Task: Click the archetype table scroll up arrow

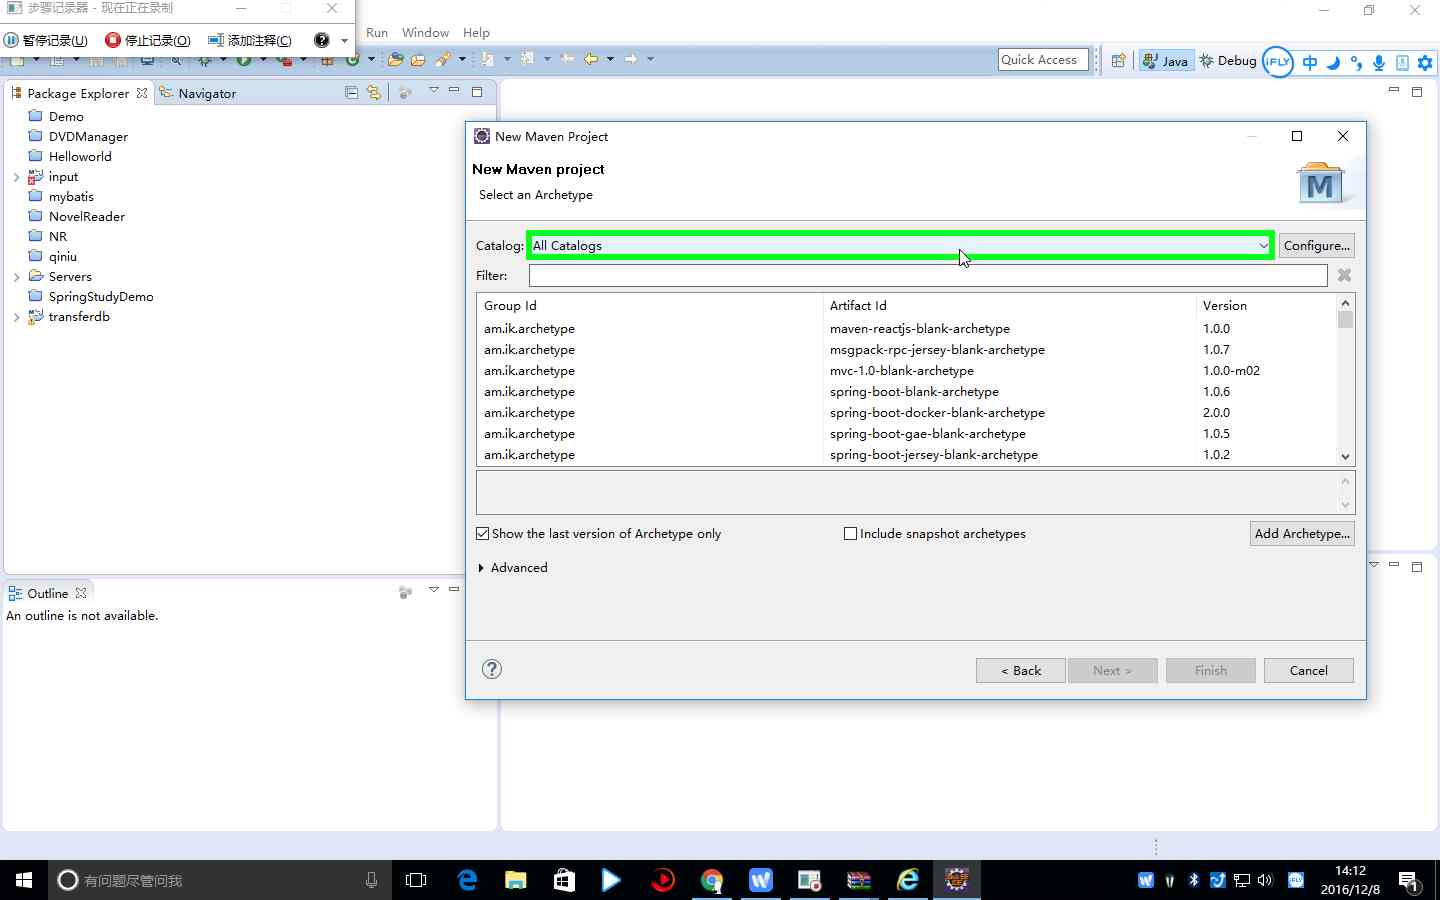Action: (1345, 303)
